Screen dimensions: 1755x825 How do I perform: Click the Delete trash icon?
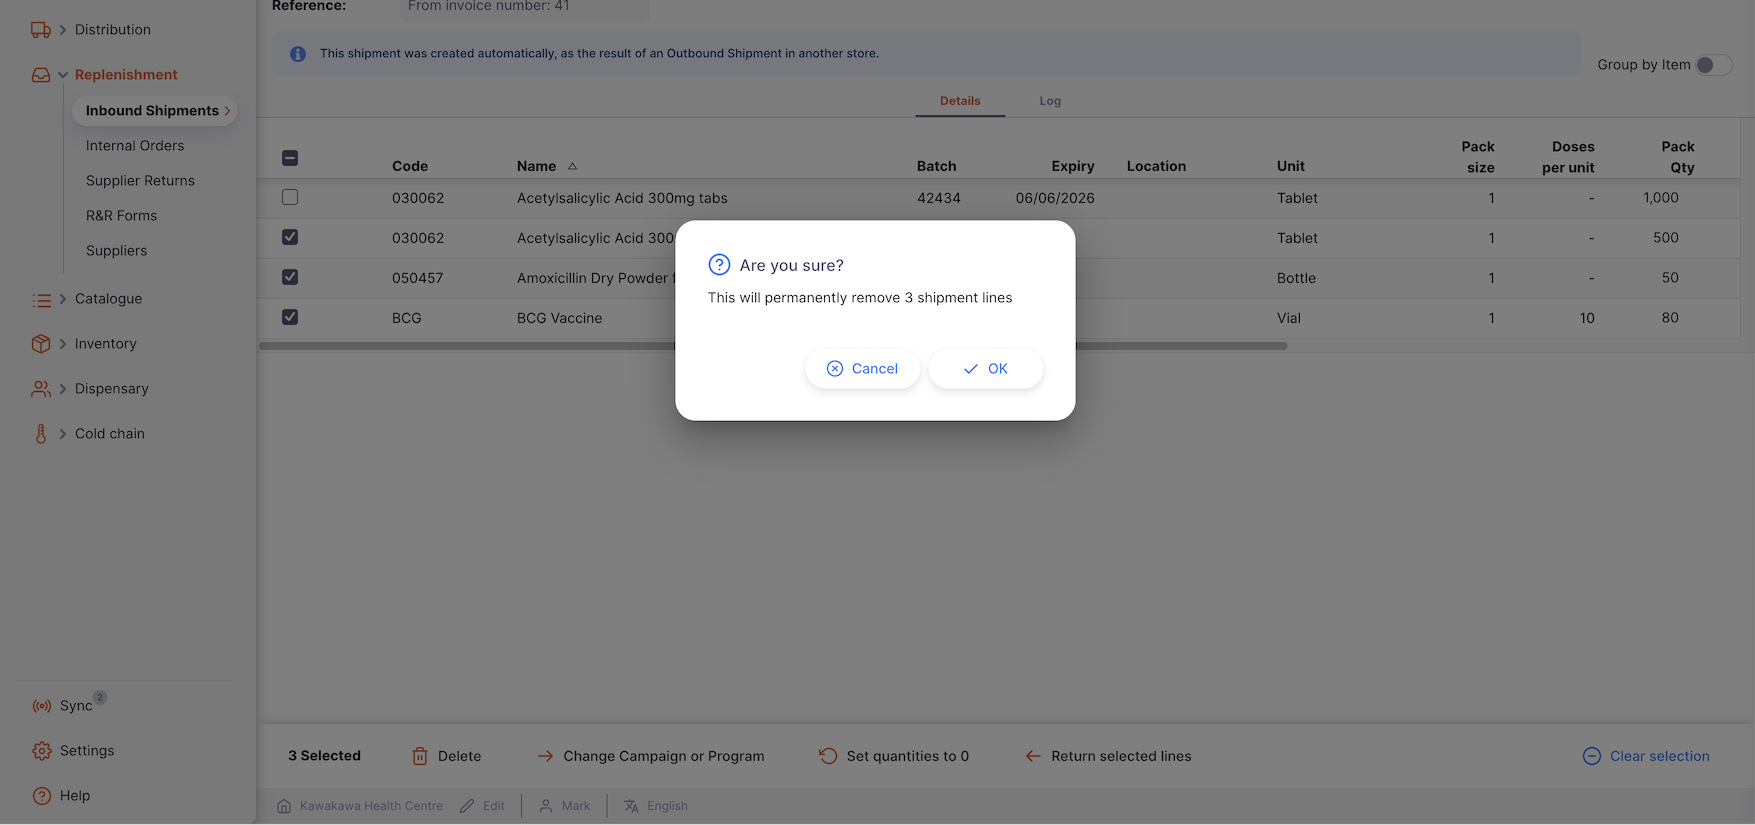tap(420, 756)
